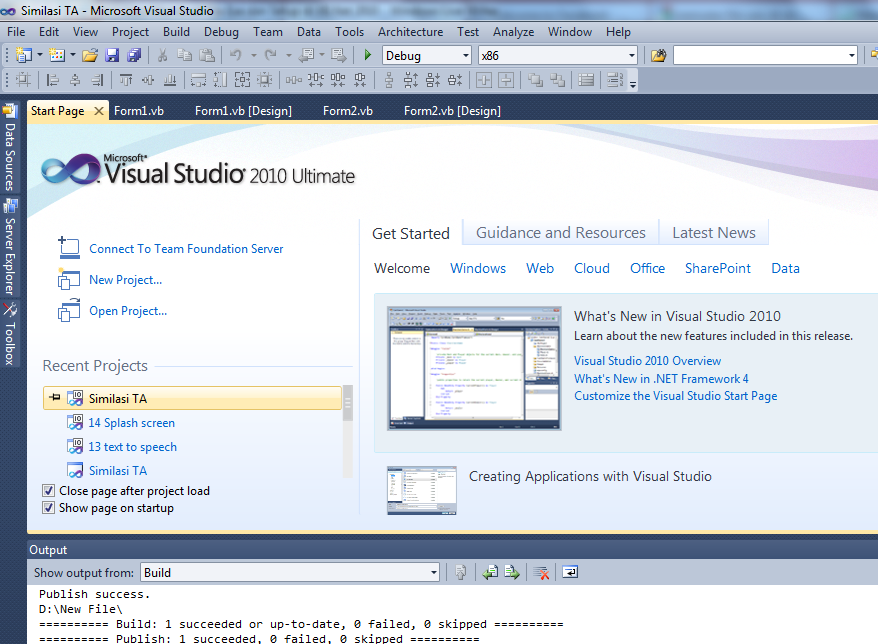Expand the New Project button dropdown arrow
The width and height of the screenshot is (878, 644).
40,55
